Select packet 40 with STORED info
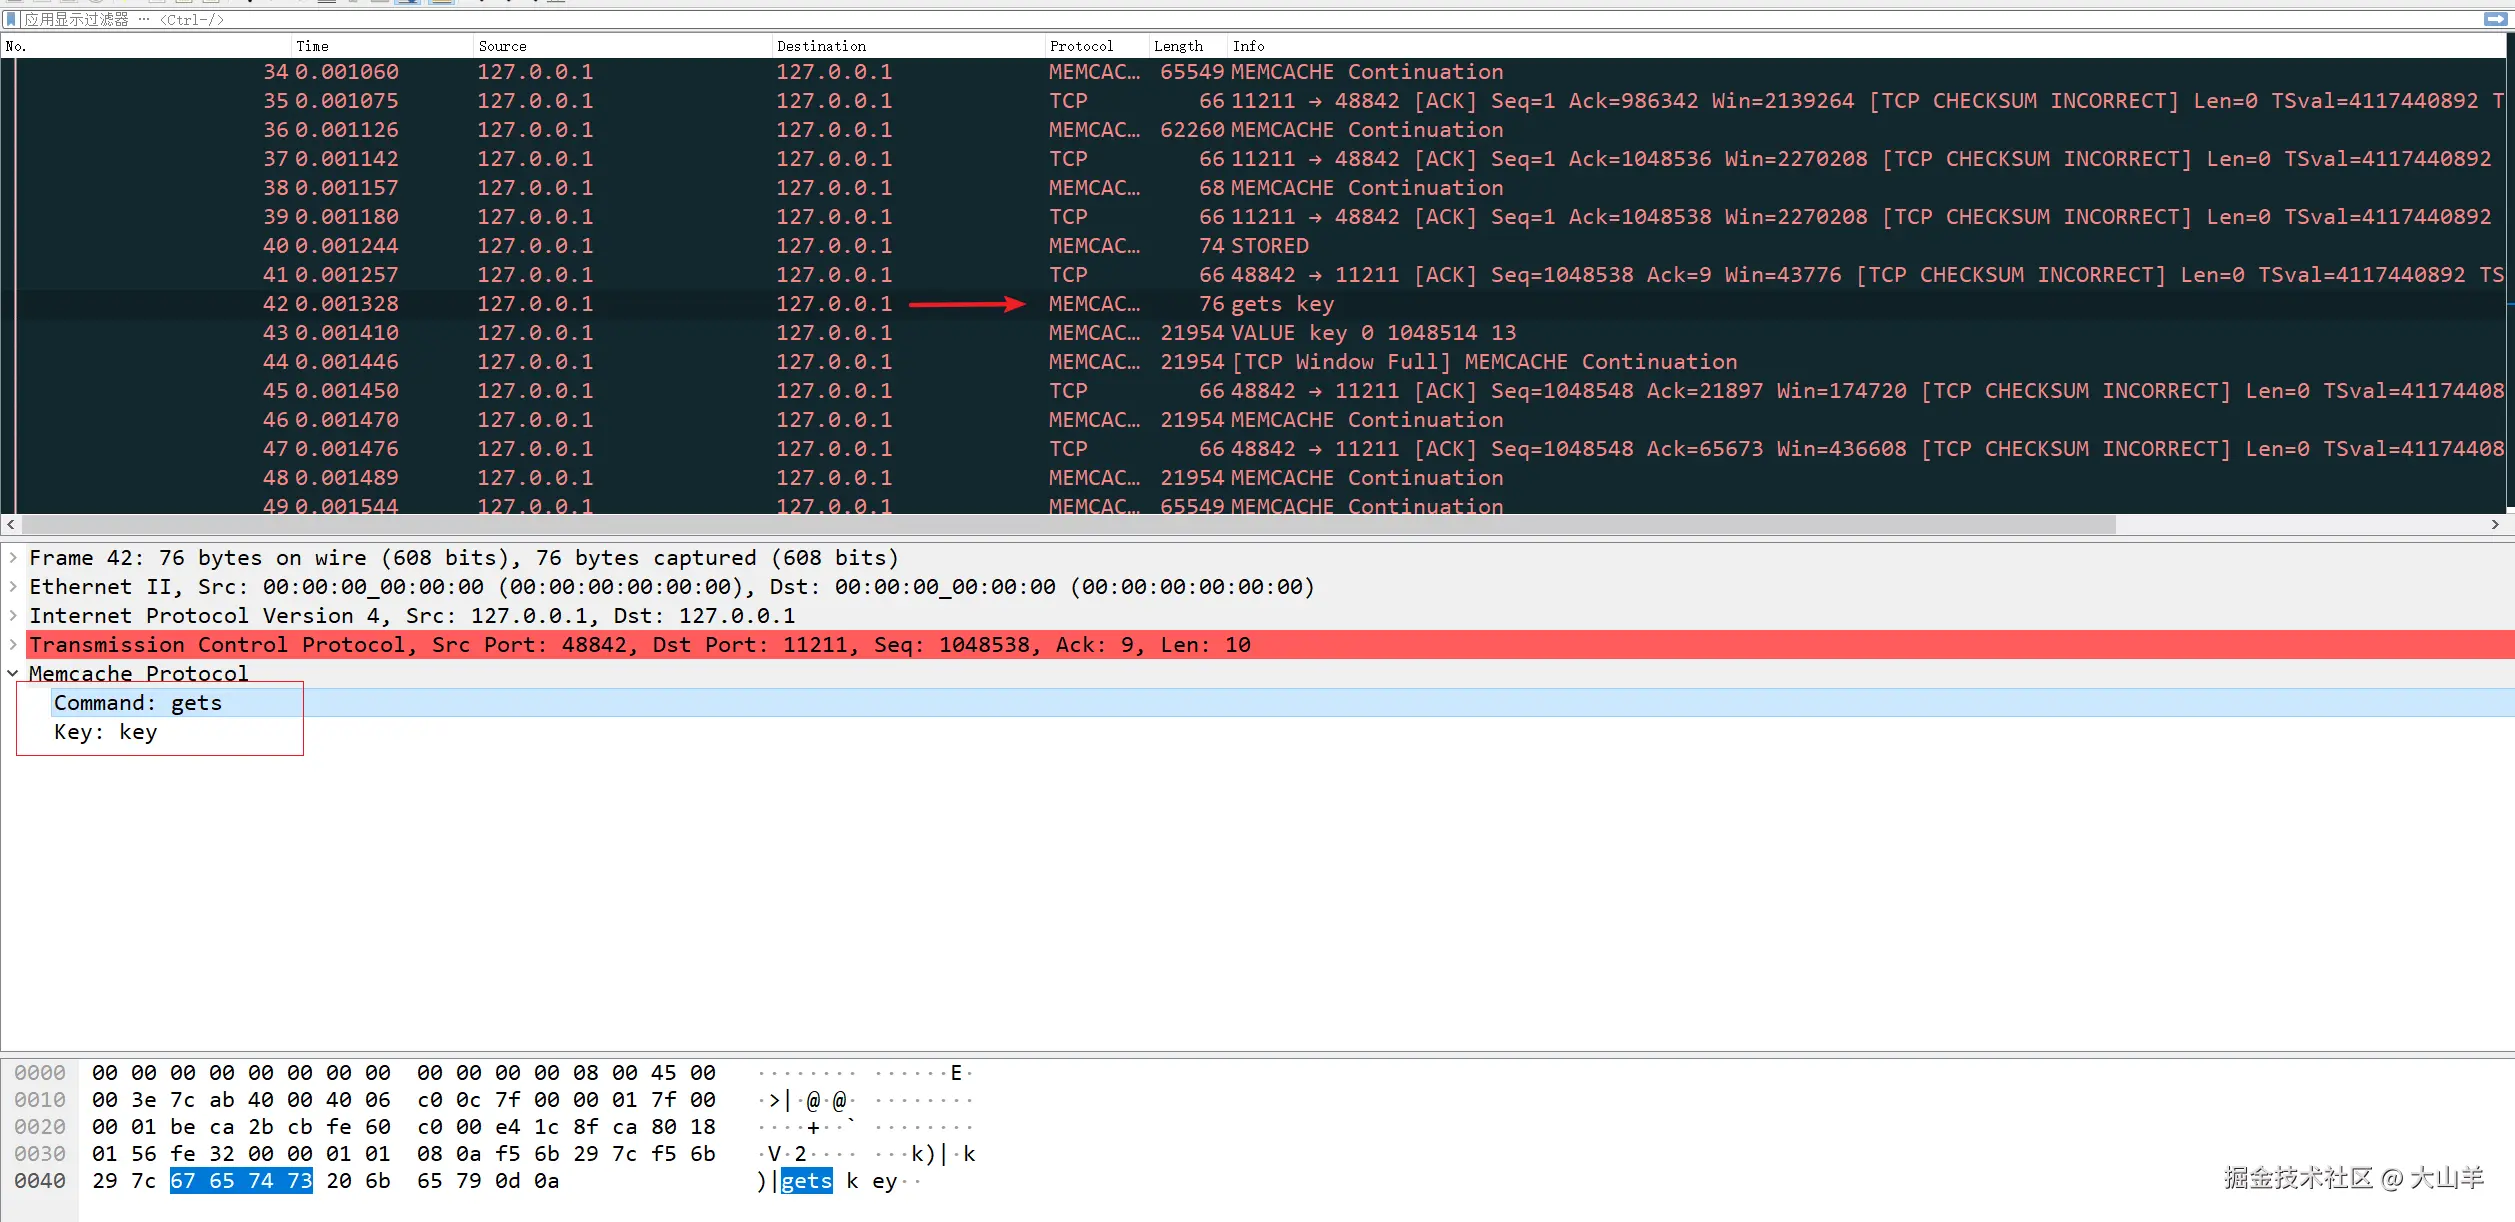2515x1222 pixels. [x=1270, y=246]
